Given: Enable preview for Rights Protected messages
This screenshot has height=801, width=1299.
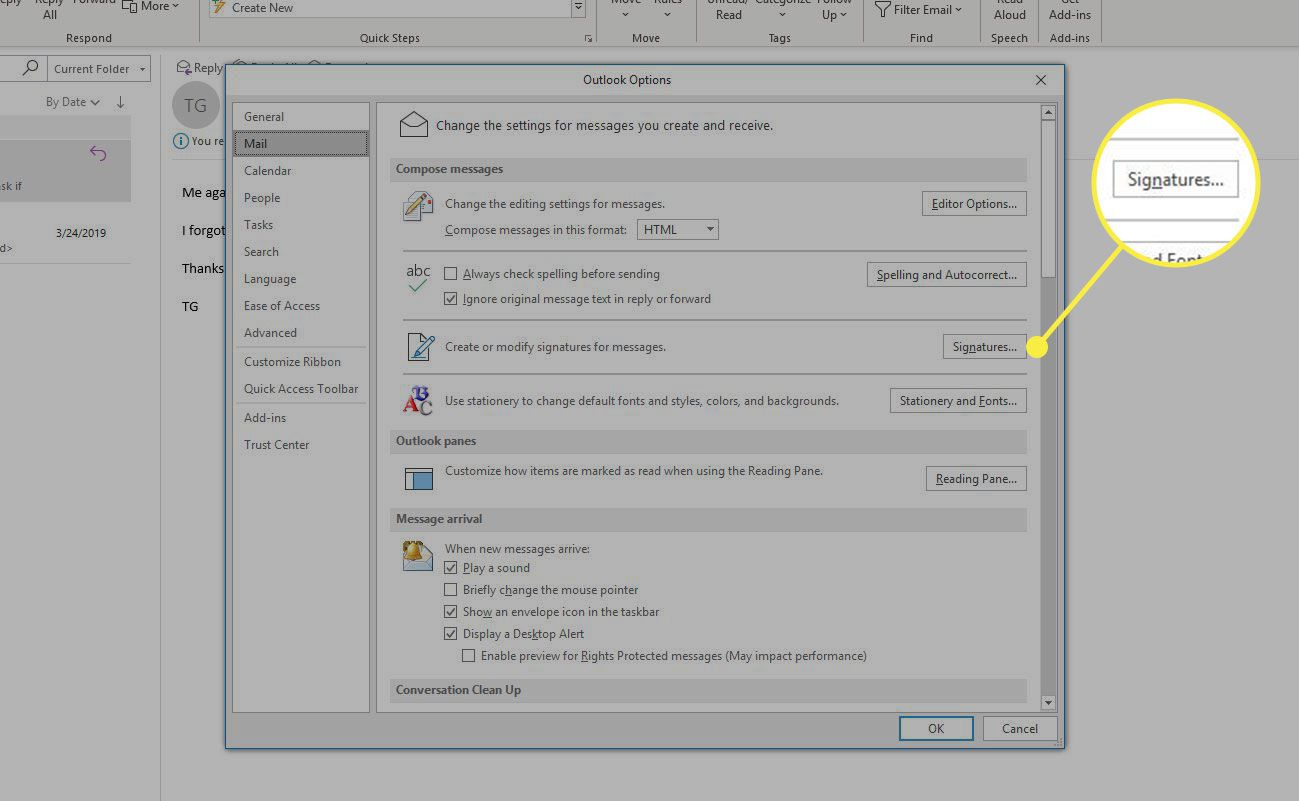Looking at the screenshot, I should click(469, 656).
